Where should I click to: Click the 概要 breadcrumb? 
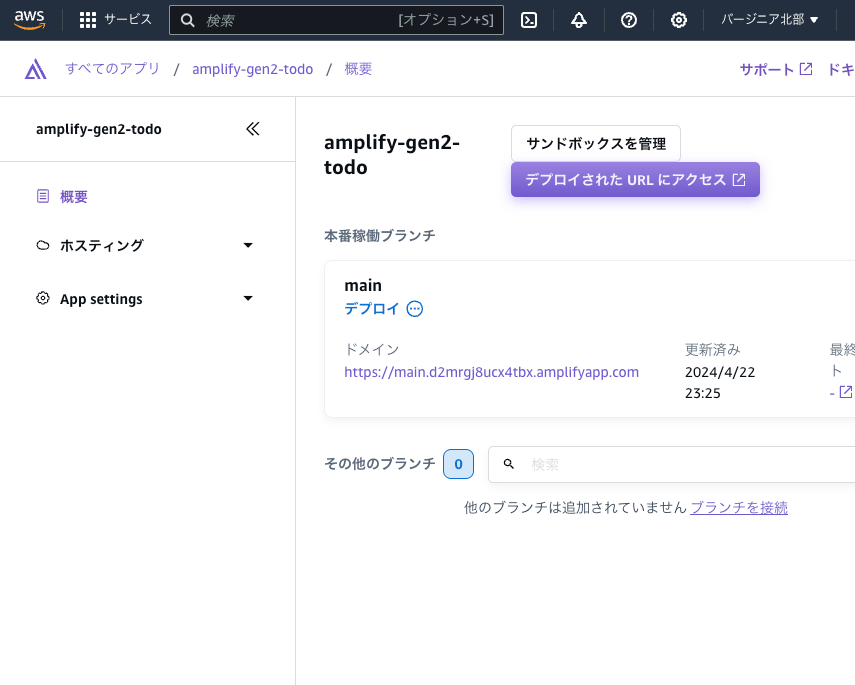click(358, 69)
